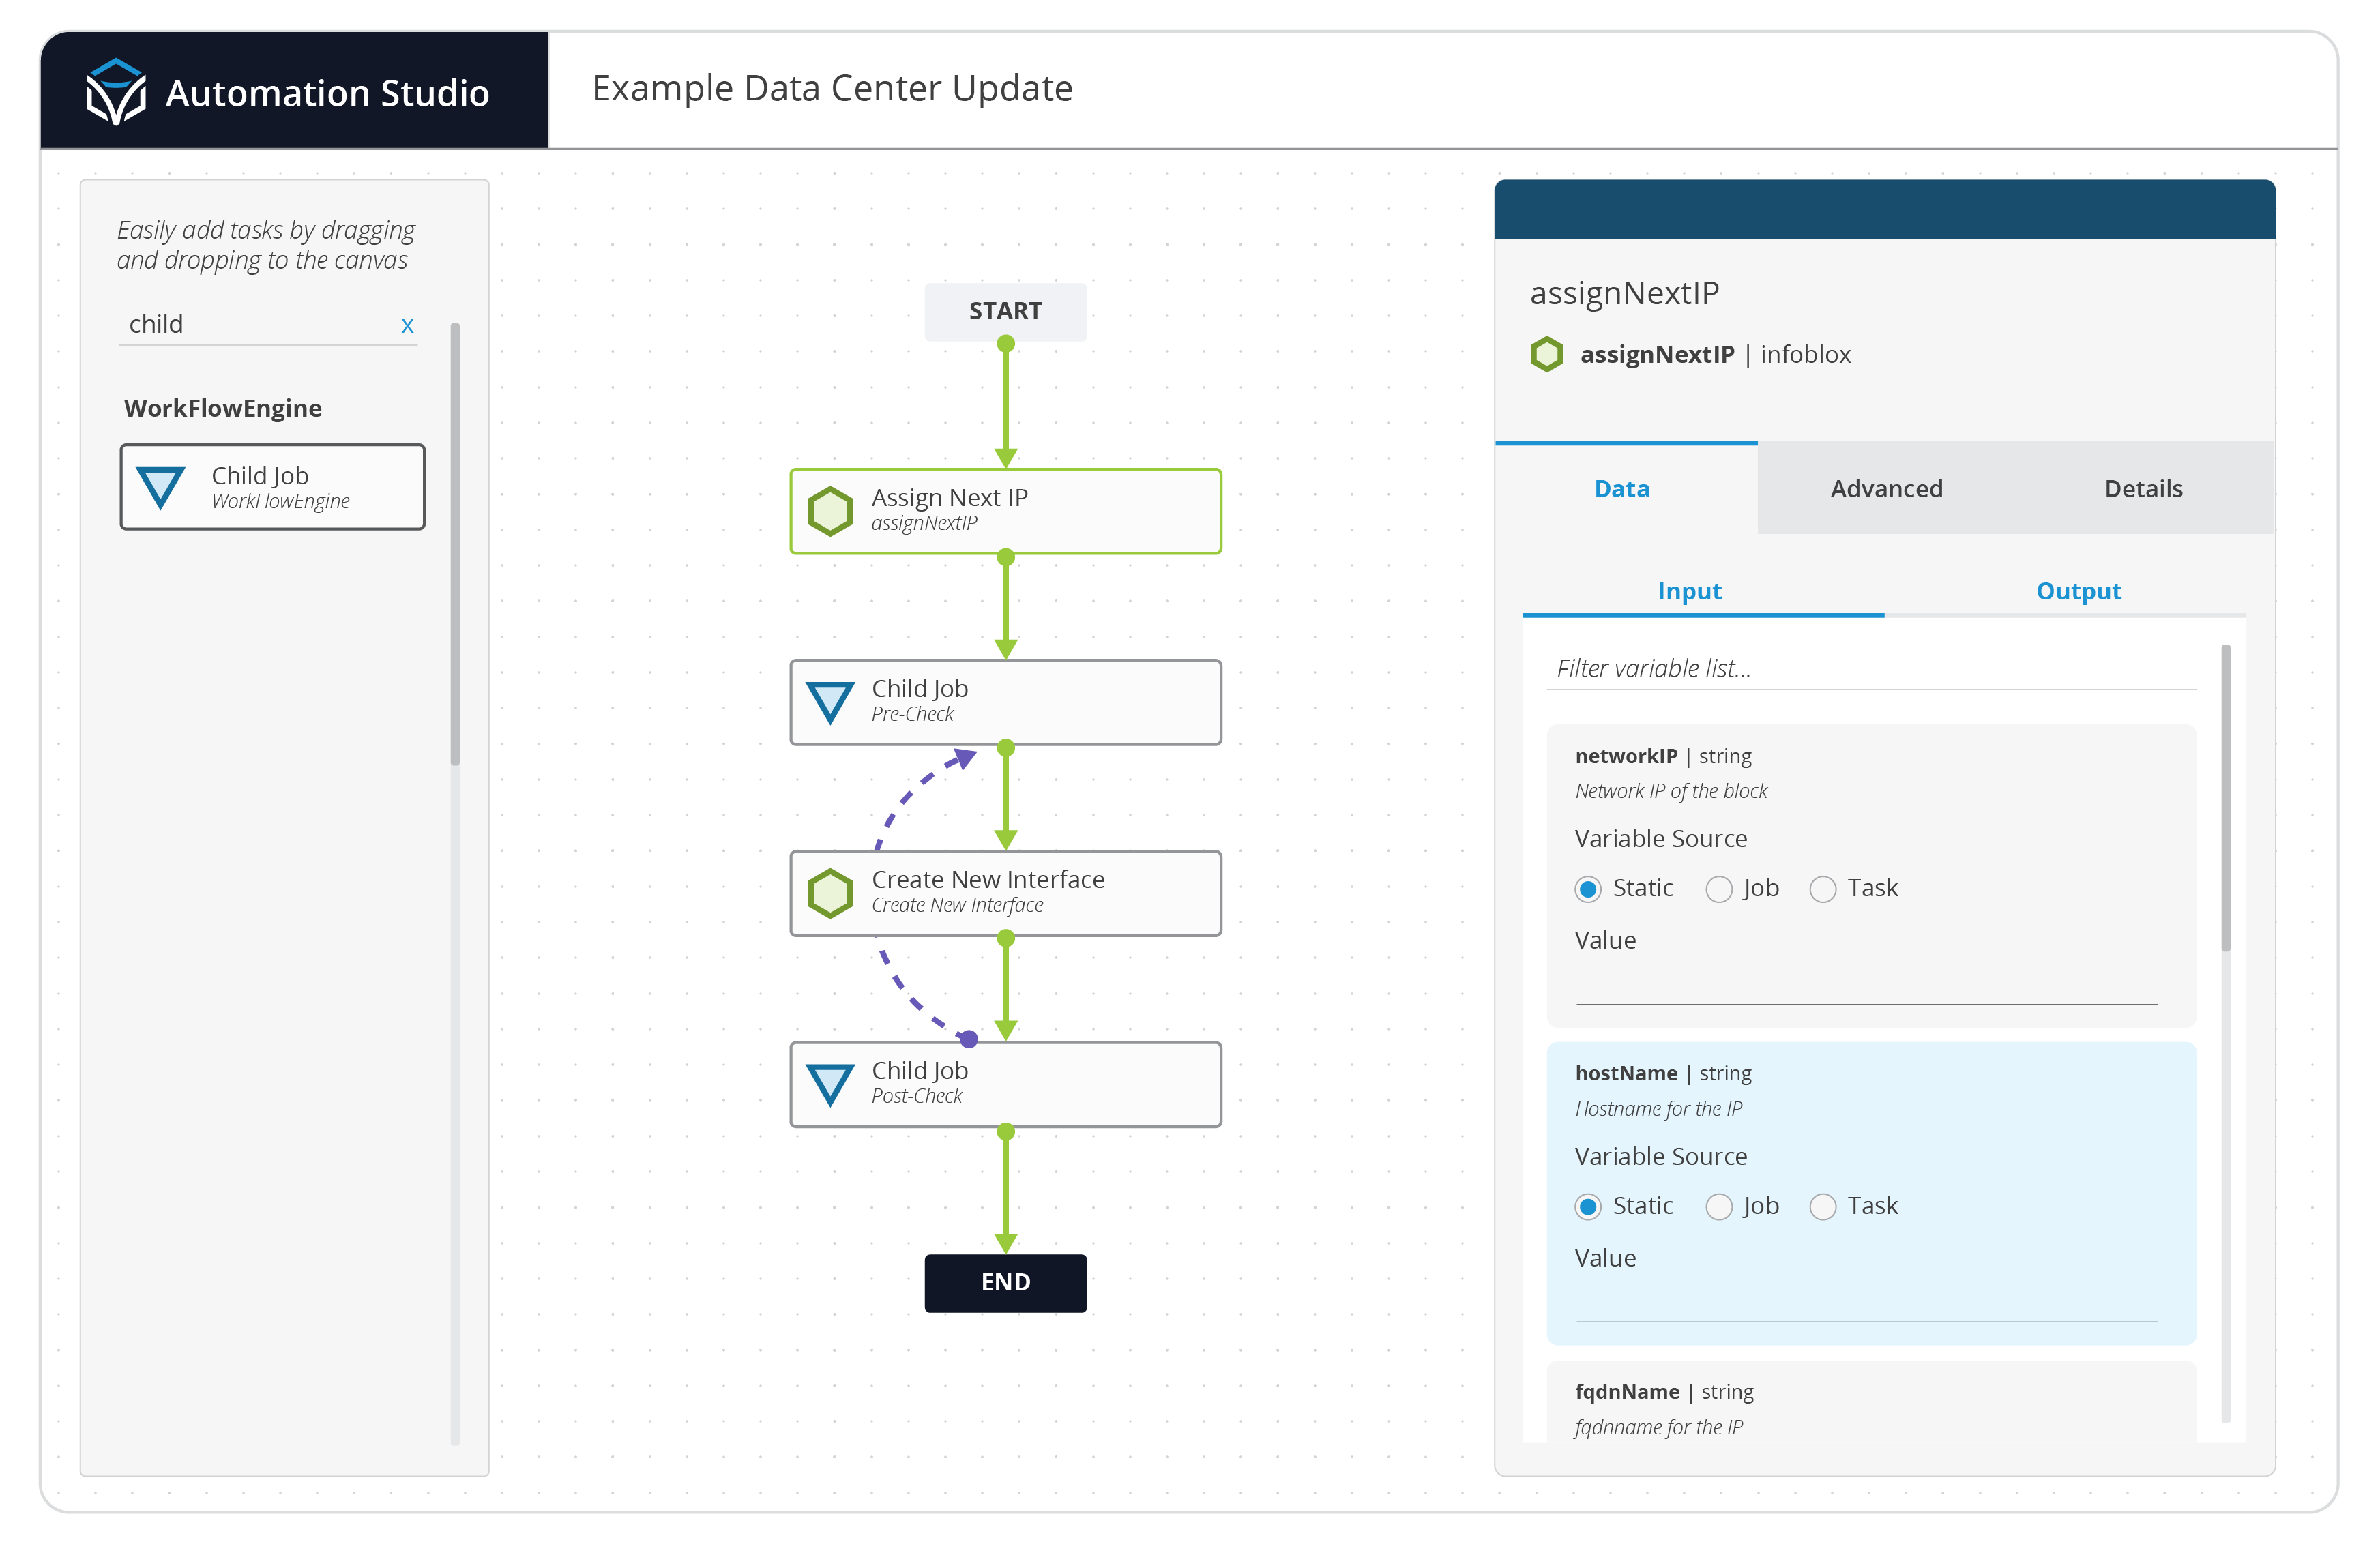Click the Pre-Check Child Job triangle icon

pos(830,702)
